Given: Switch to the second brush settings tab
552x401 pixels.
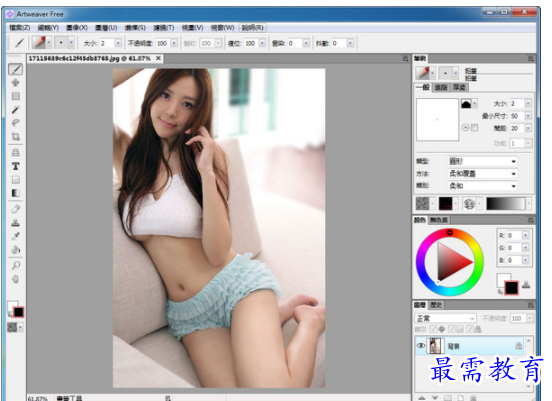Looking at the screenshot, I should pos(440,87).
